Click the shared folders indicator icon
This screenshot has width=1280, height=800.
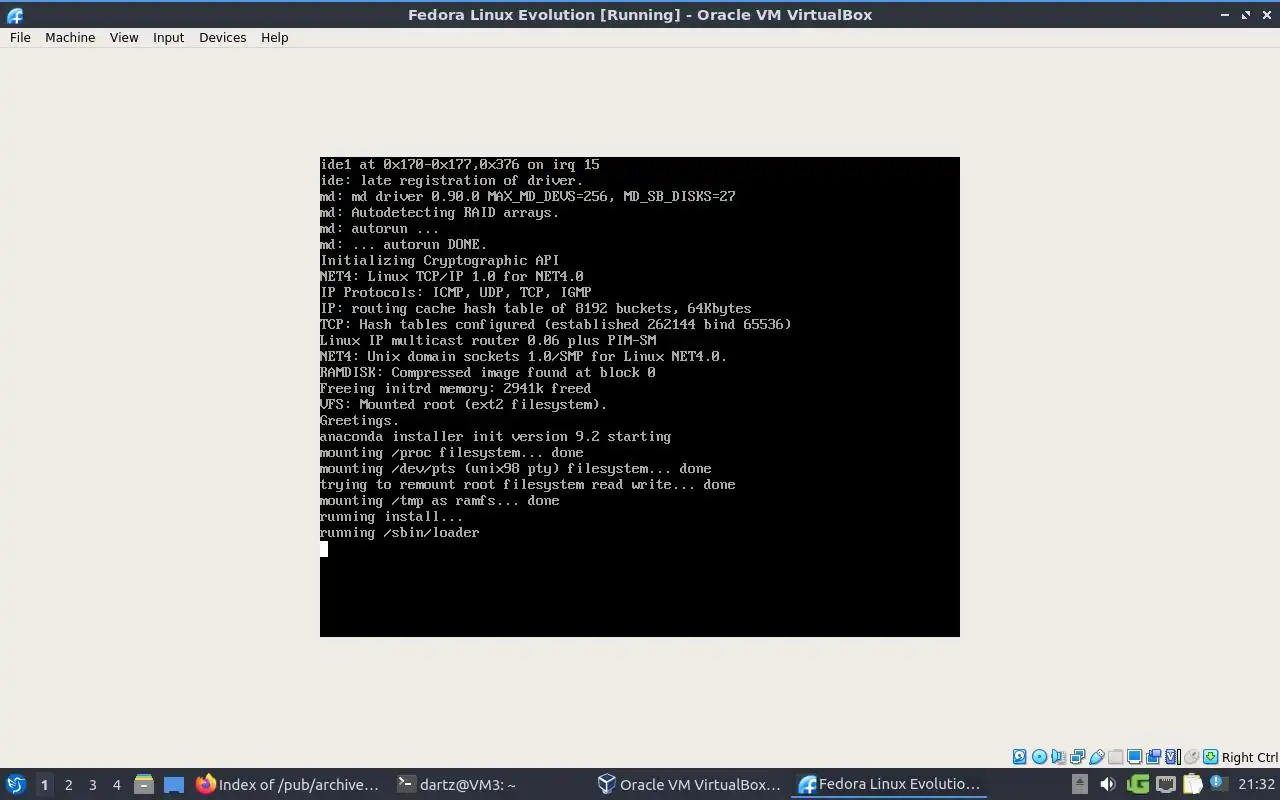click(1115, 757)
